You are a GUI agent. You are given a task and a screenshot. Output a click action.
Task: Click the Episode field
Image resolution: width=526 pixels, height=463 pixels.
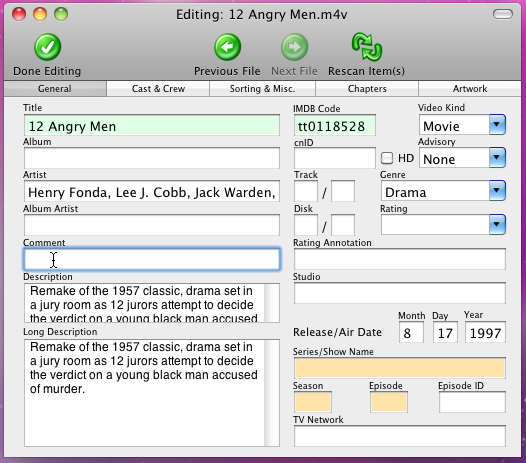click(x=389, y=402)
